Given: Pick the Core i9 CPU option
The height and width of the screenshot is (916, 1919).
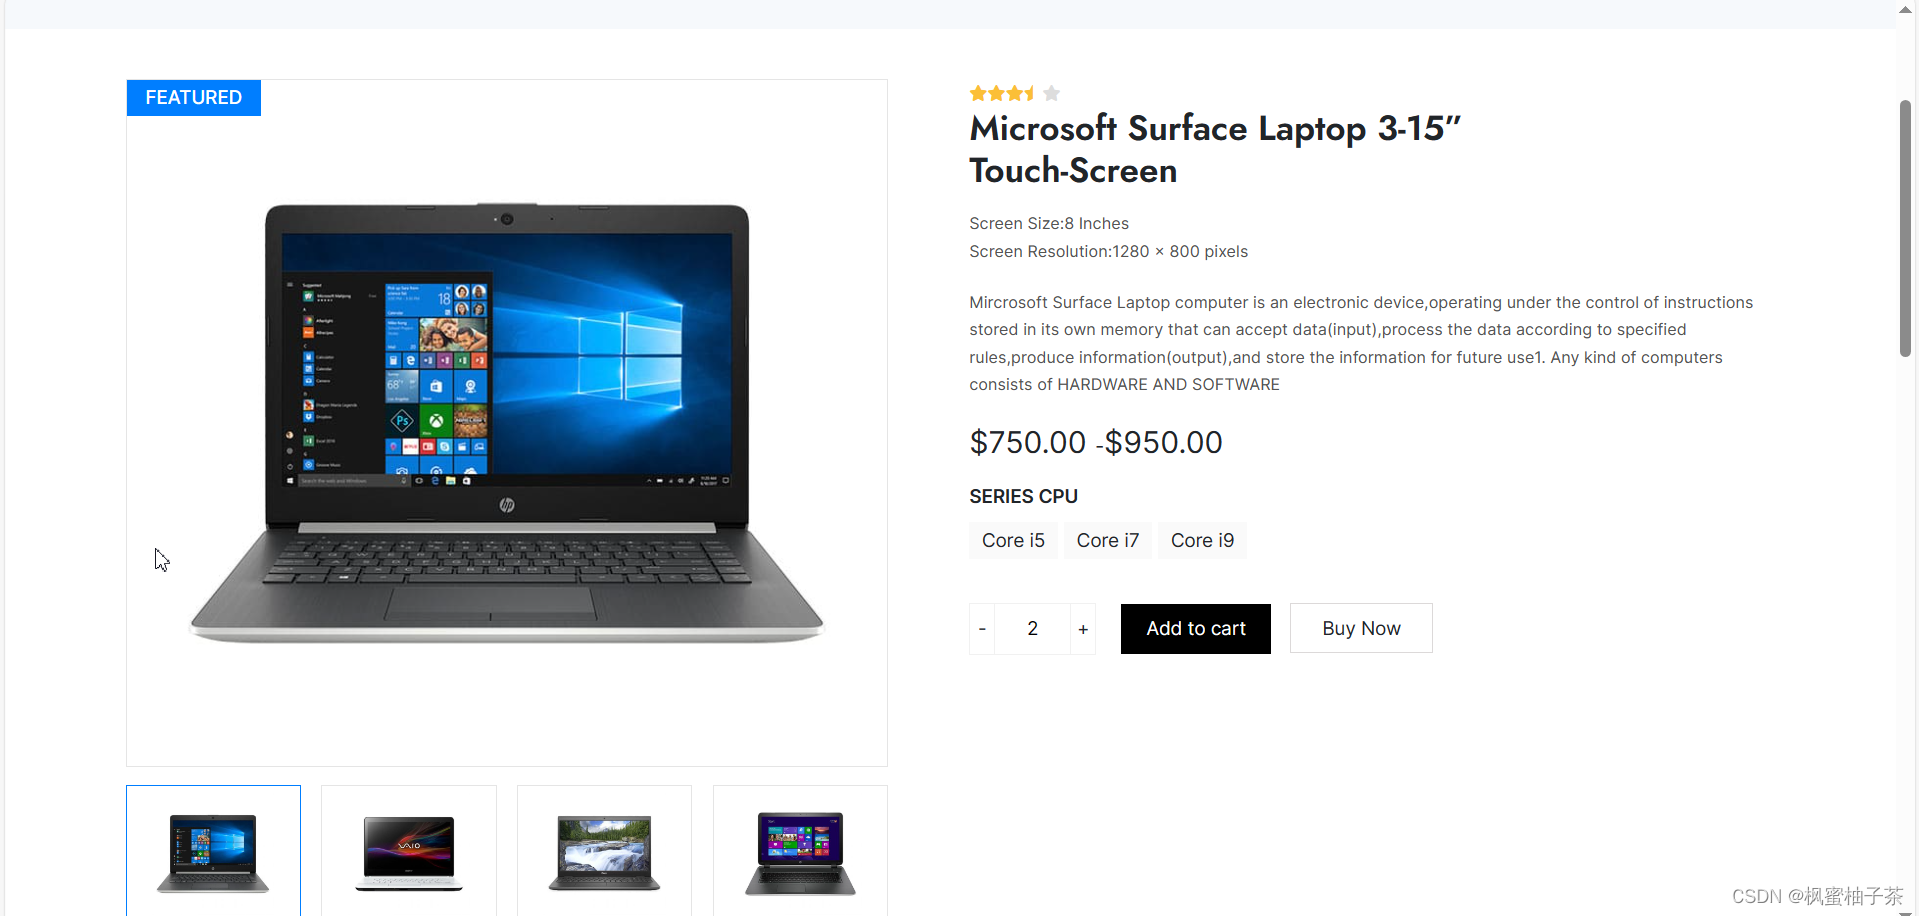Looking at the screenshot, I should (x=1202, y=541).
